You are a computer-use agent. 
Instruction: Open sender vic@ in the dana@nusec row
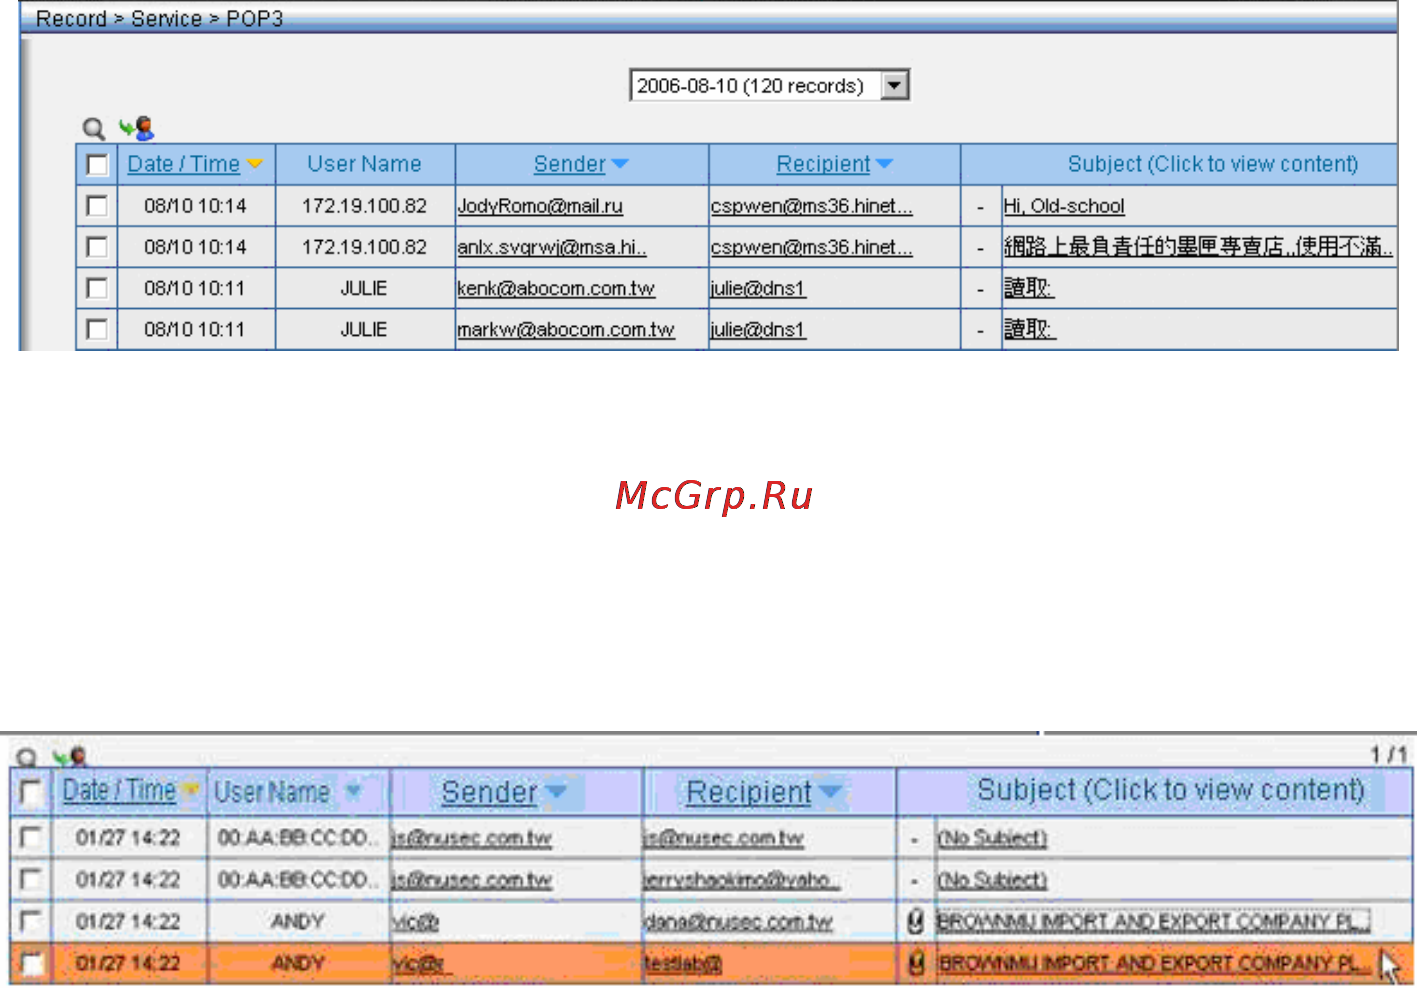click(x=415, y=921)
